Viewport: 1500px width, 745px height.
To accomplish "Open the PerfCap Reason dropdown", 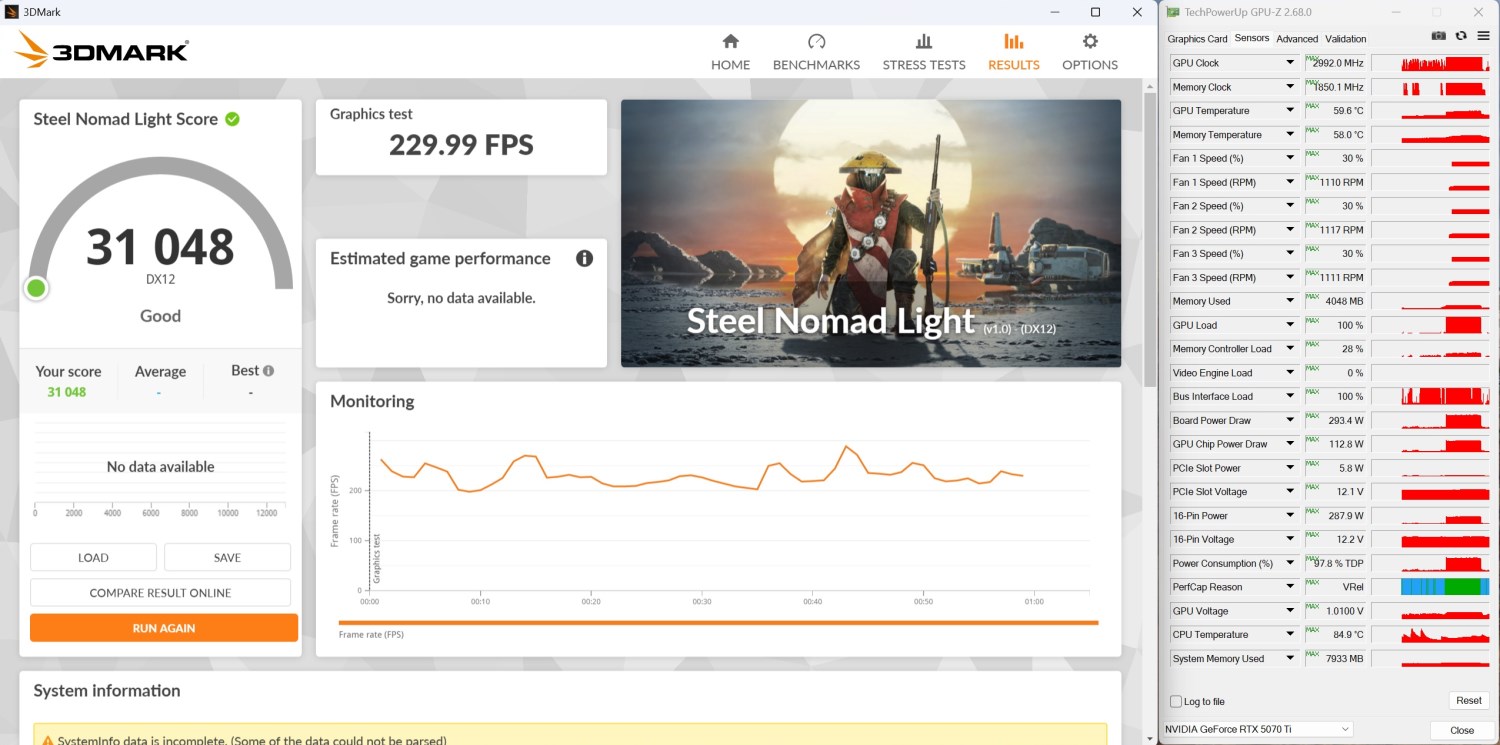I will coord(1290,587).
